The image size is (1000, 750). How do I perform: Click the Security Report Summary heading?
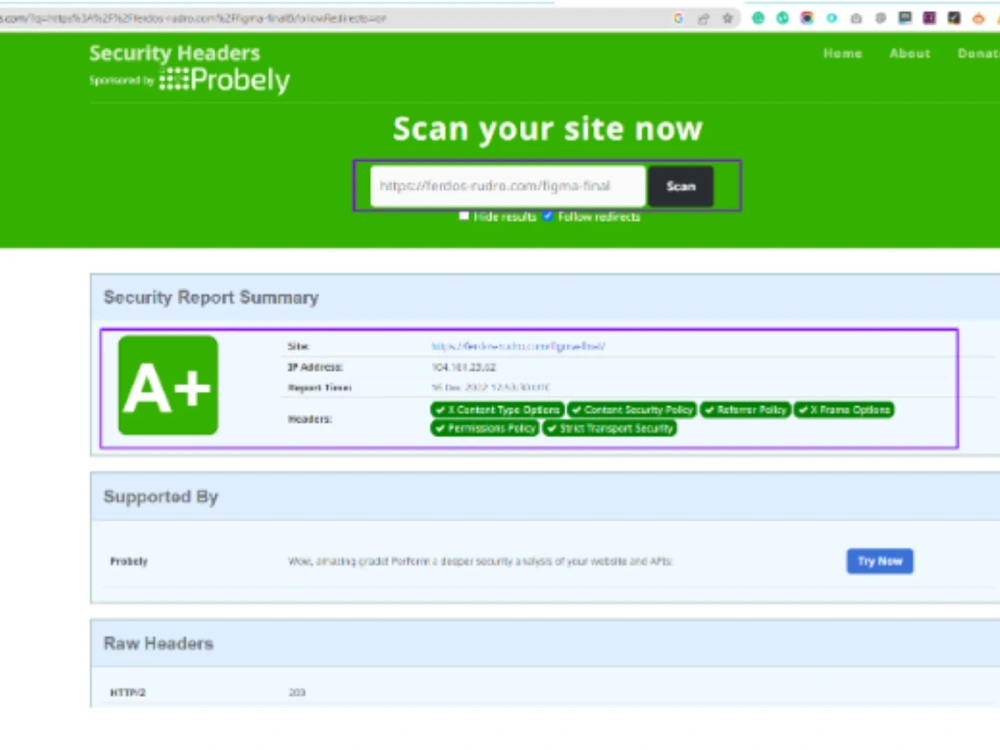[x=211, y=298]
